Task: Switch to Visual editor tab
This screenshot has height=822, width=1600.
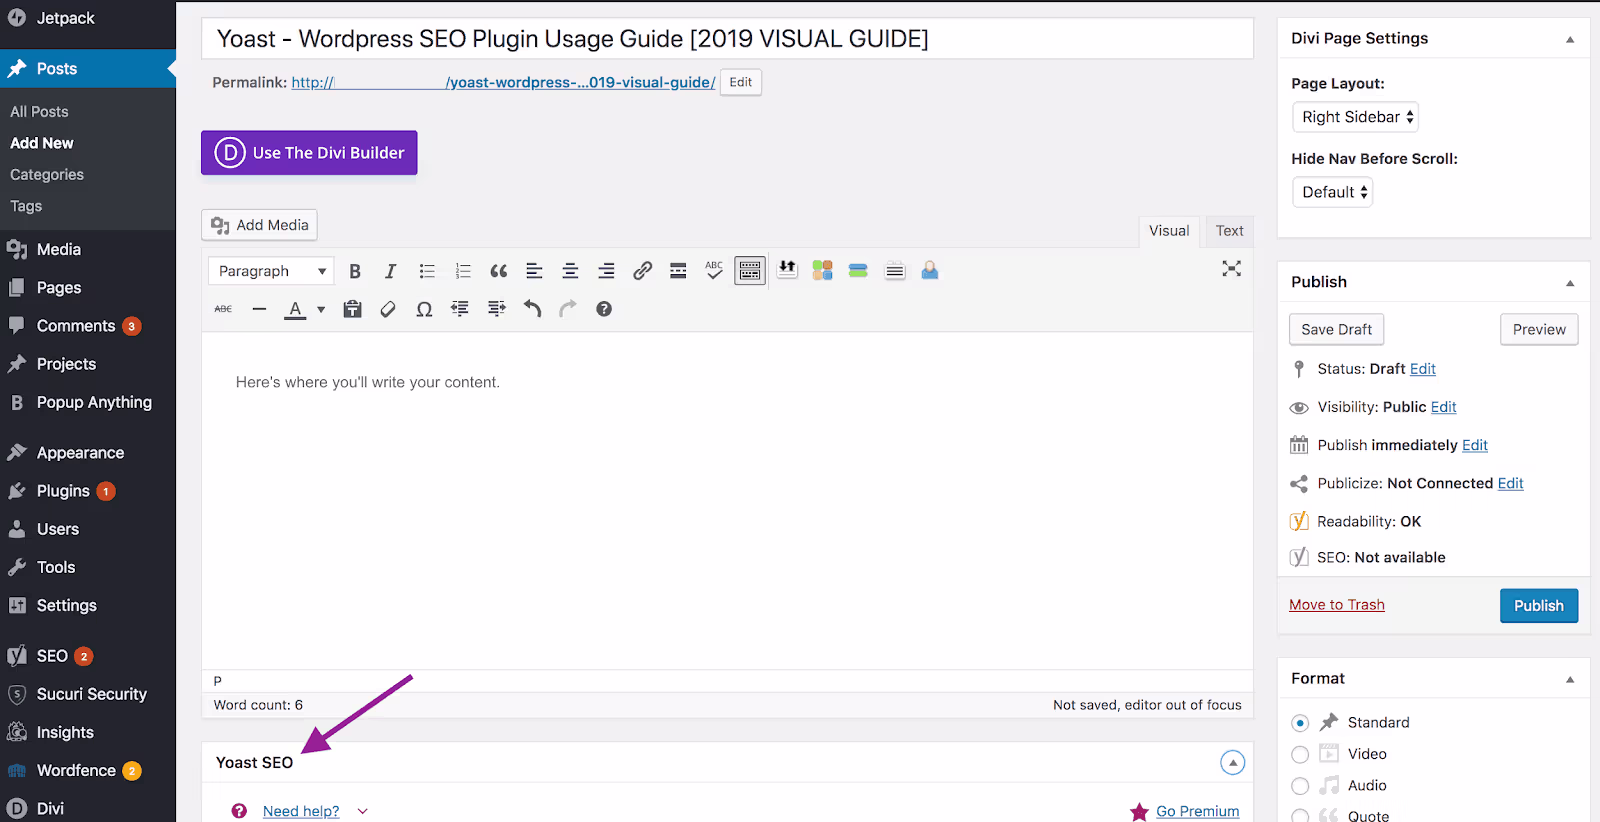Action: coord(1169,231)
